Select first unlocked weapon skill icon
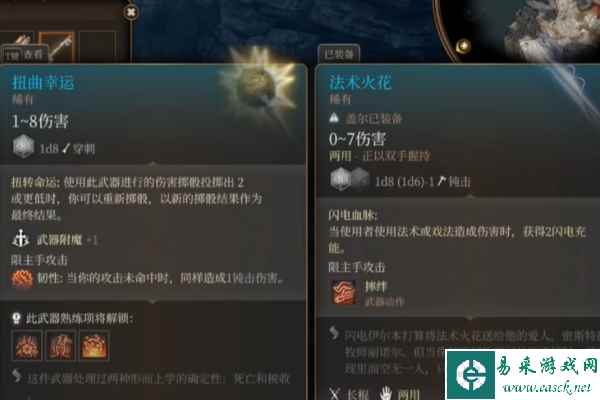This screenshot has width=600, height=400. 27,346
